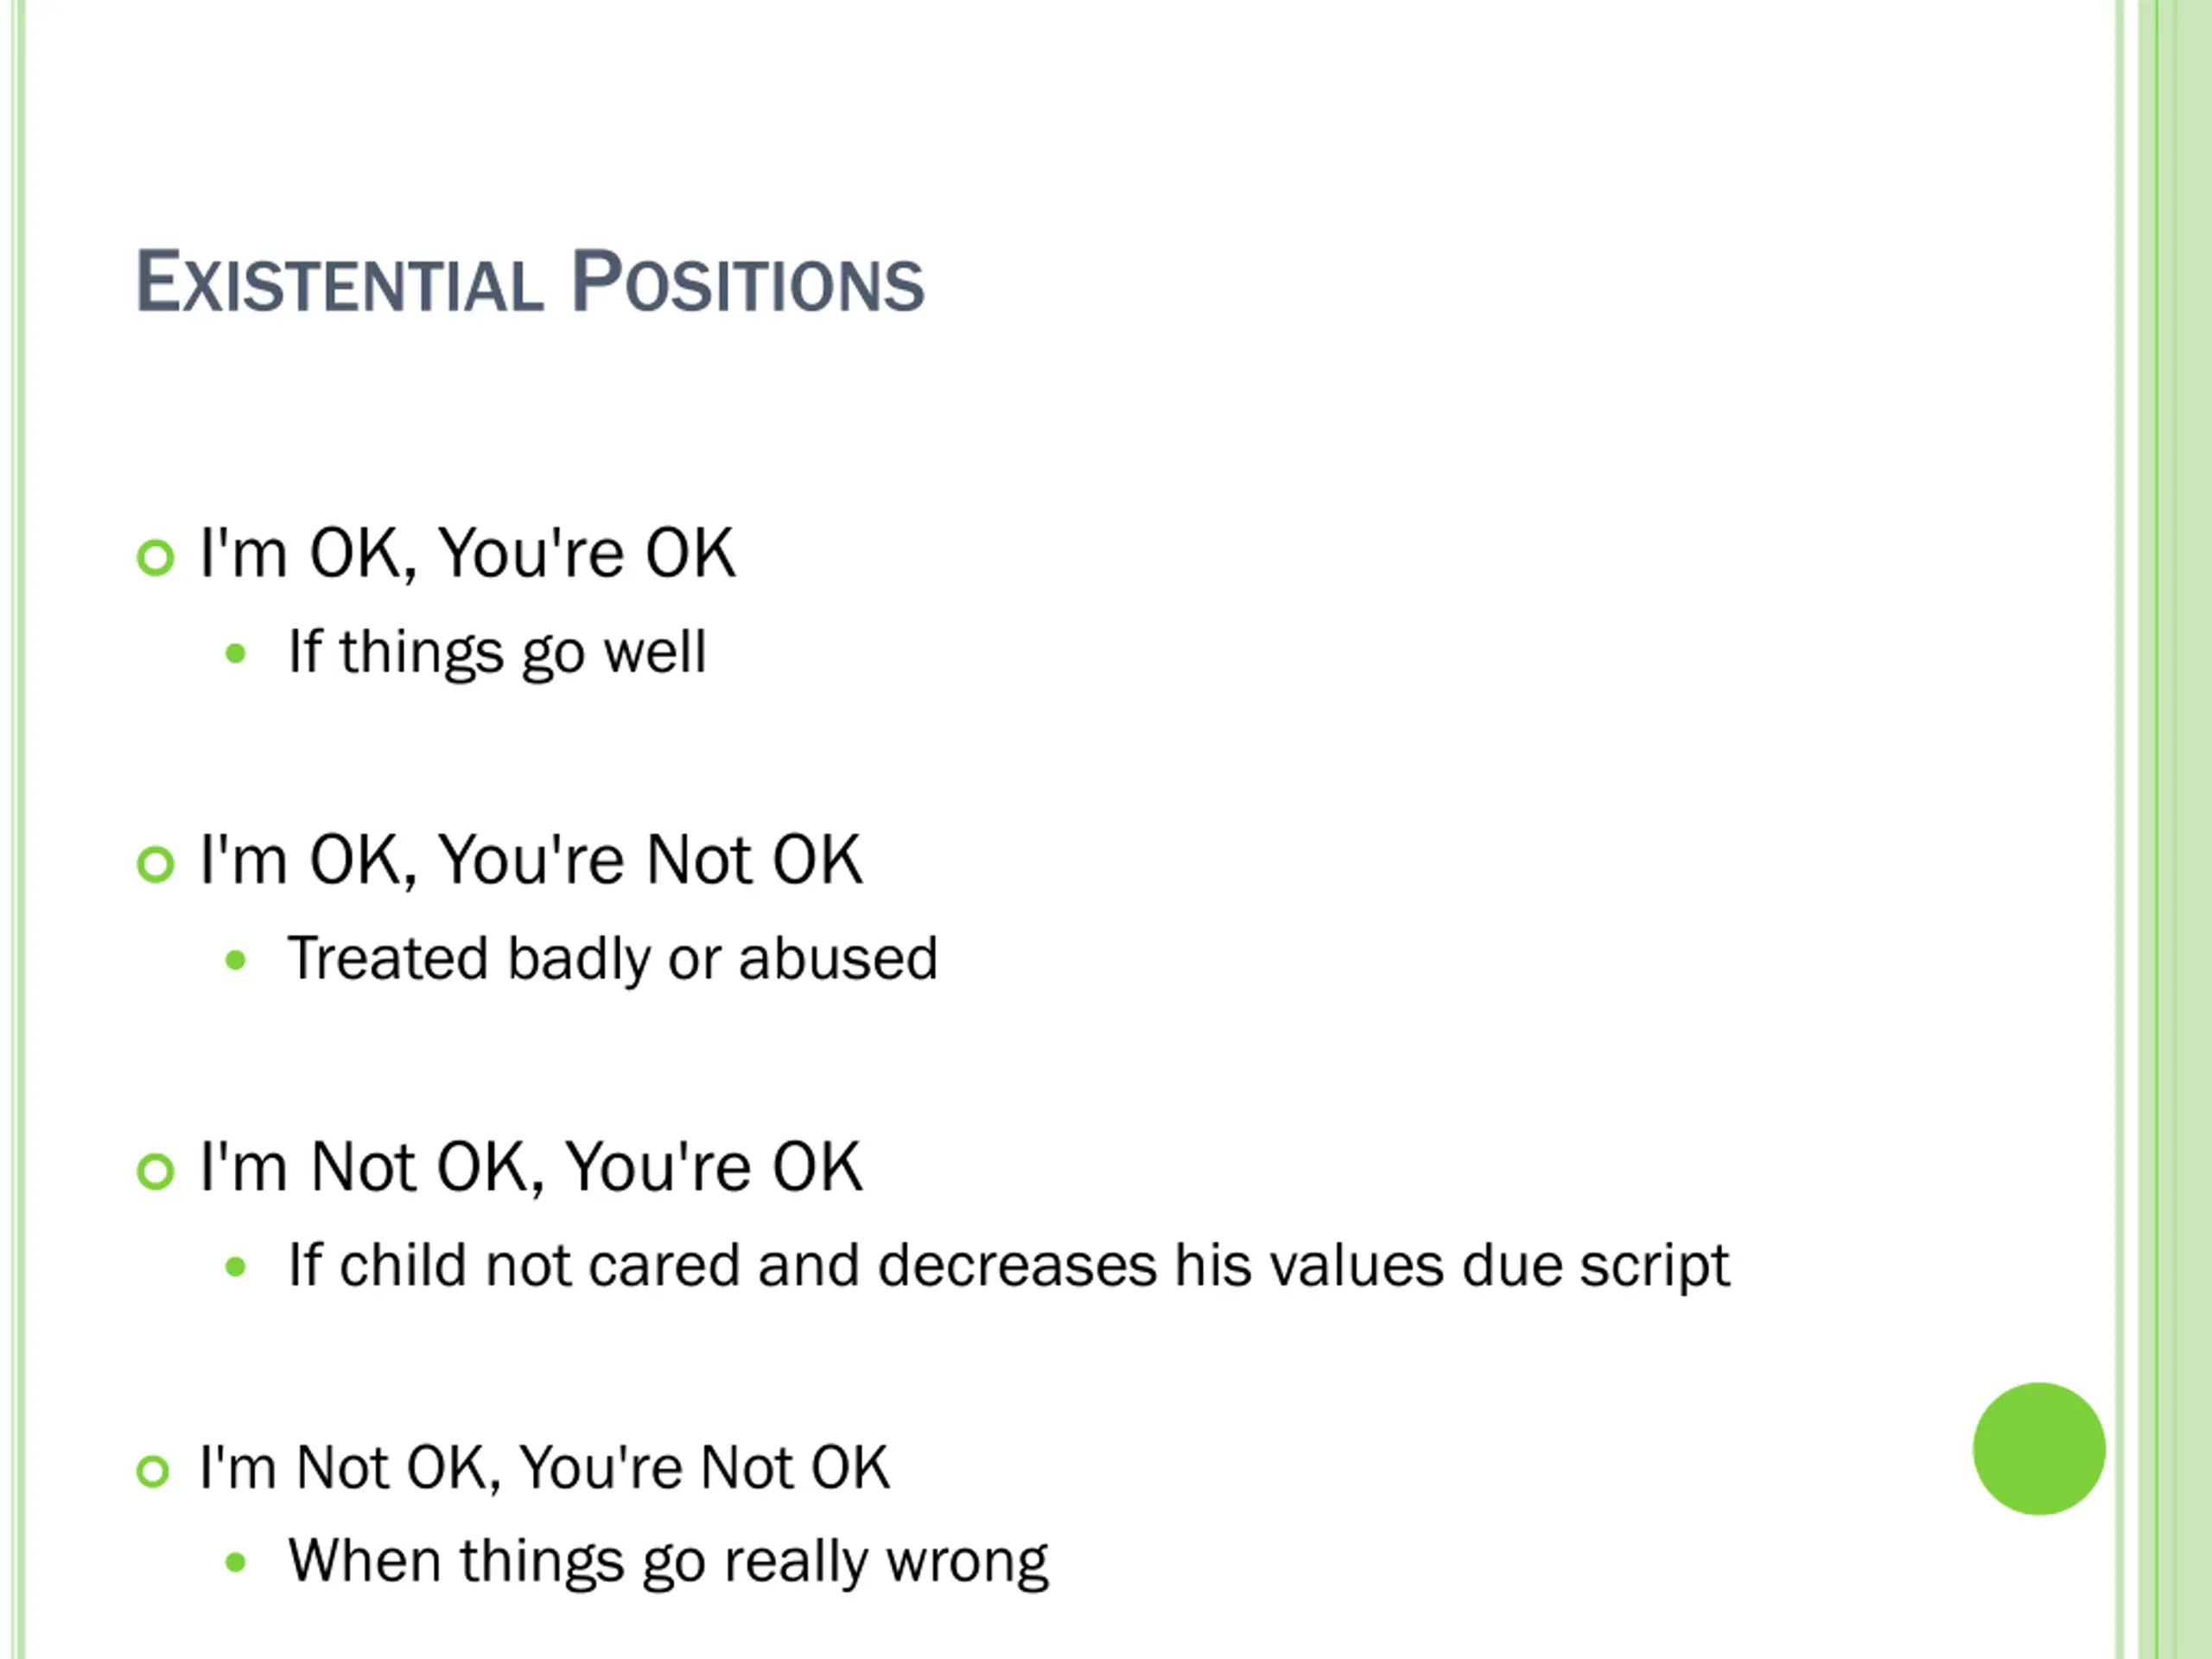Click the large solid green circle
Screen dimensions: 2212x1659
[2038, 1449]
